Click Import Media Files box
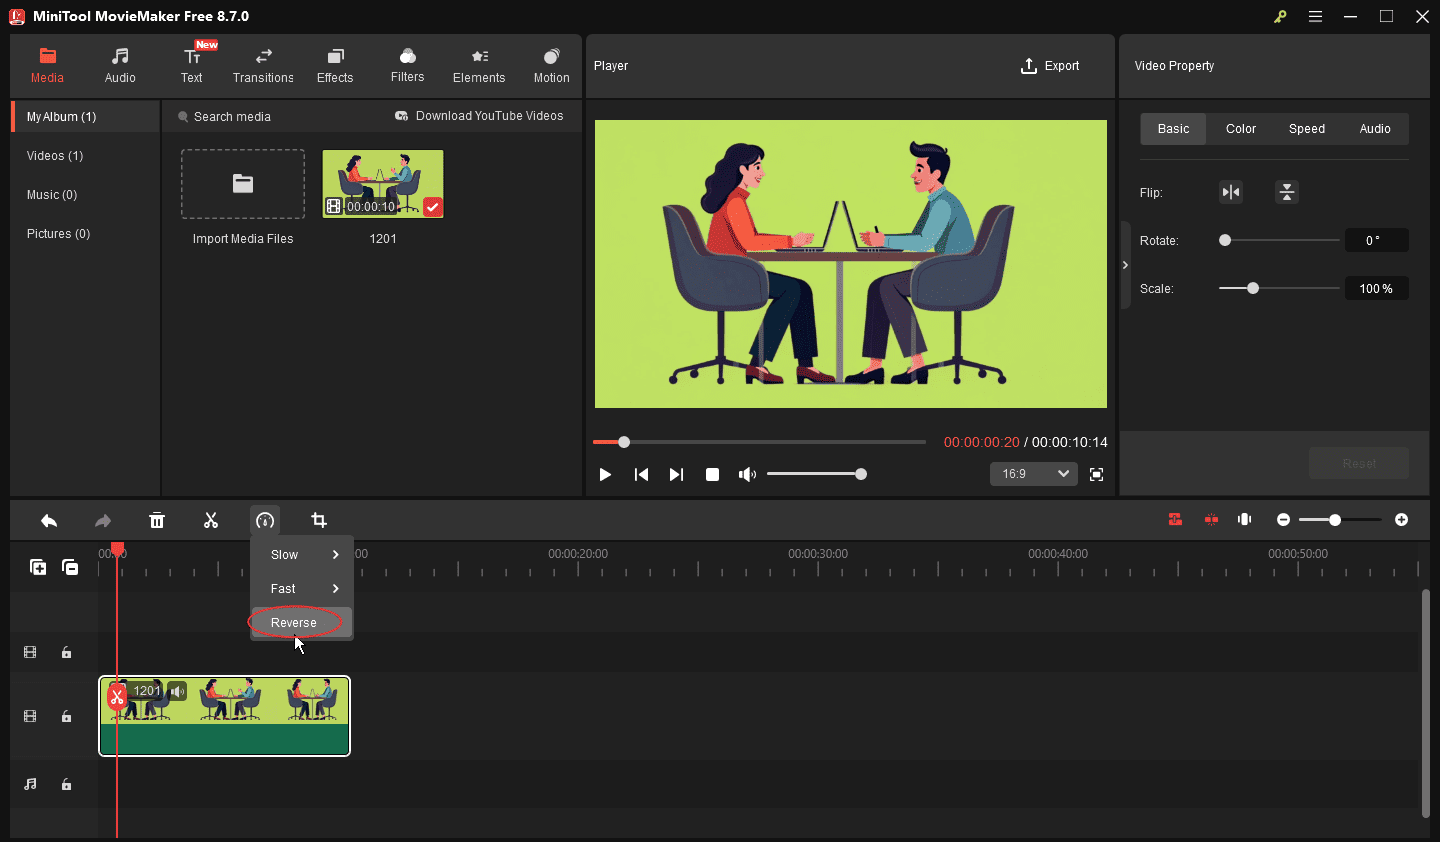Image resolution: width=1440 pixels, height=842 pixels. [243, 184]
